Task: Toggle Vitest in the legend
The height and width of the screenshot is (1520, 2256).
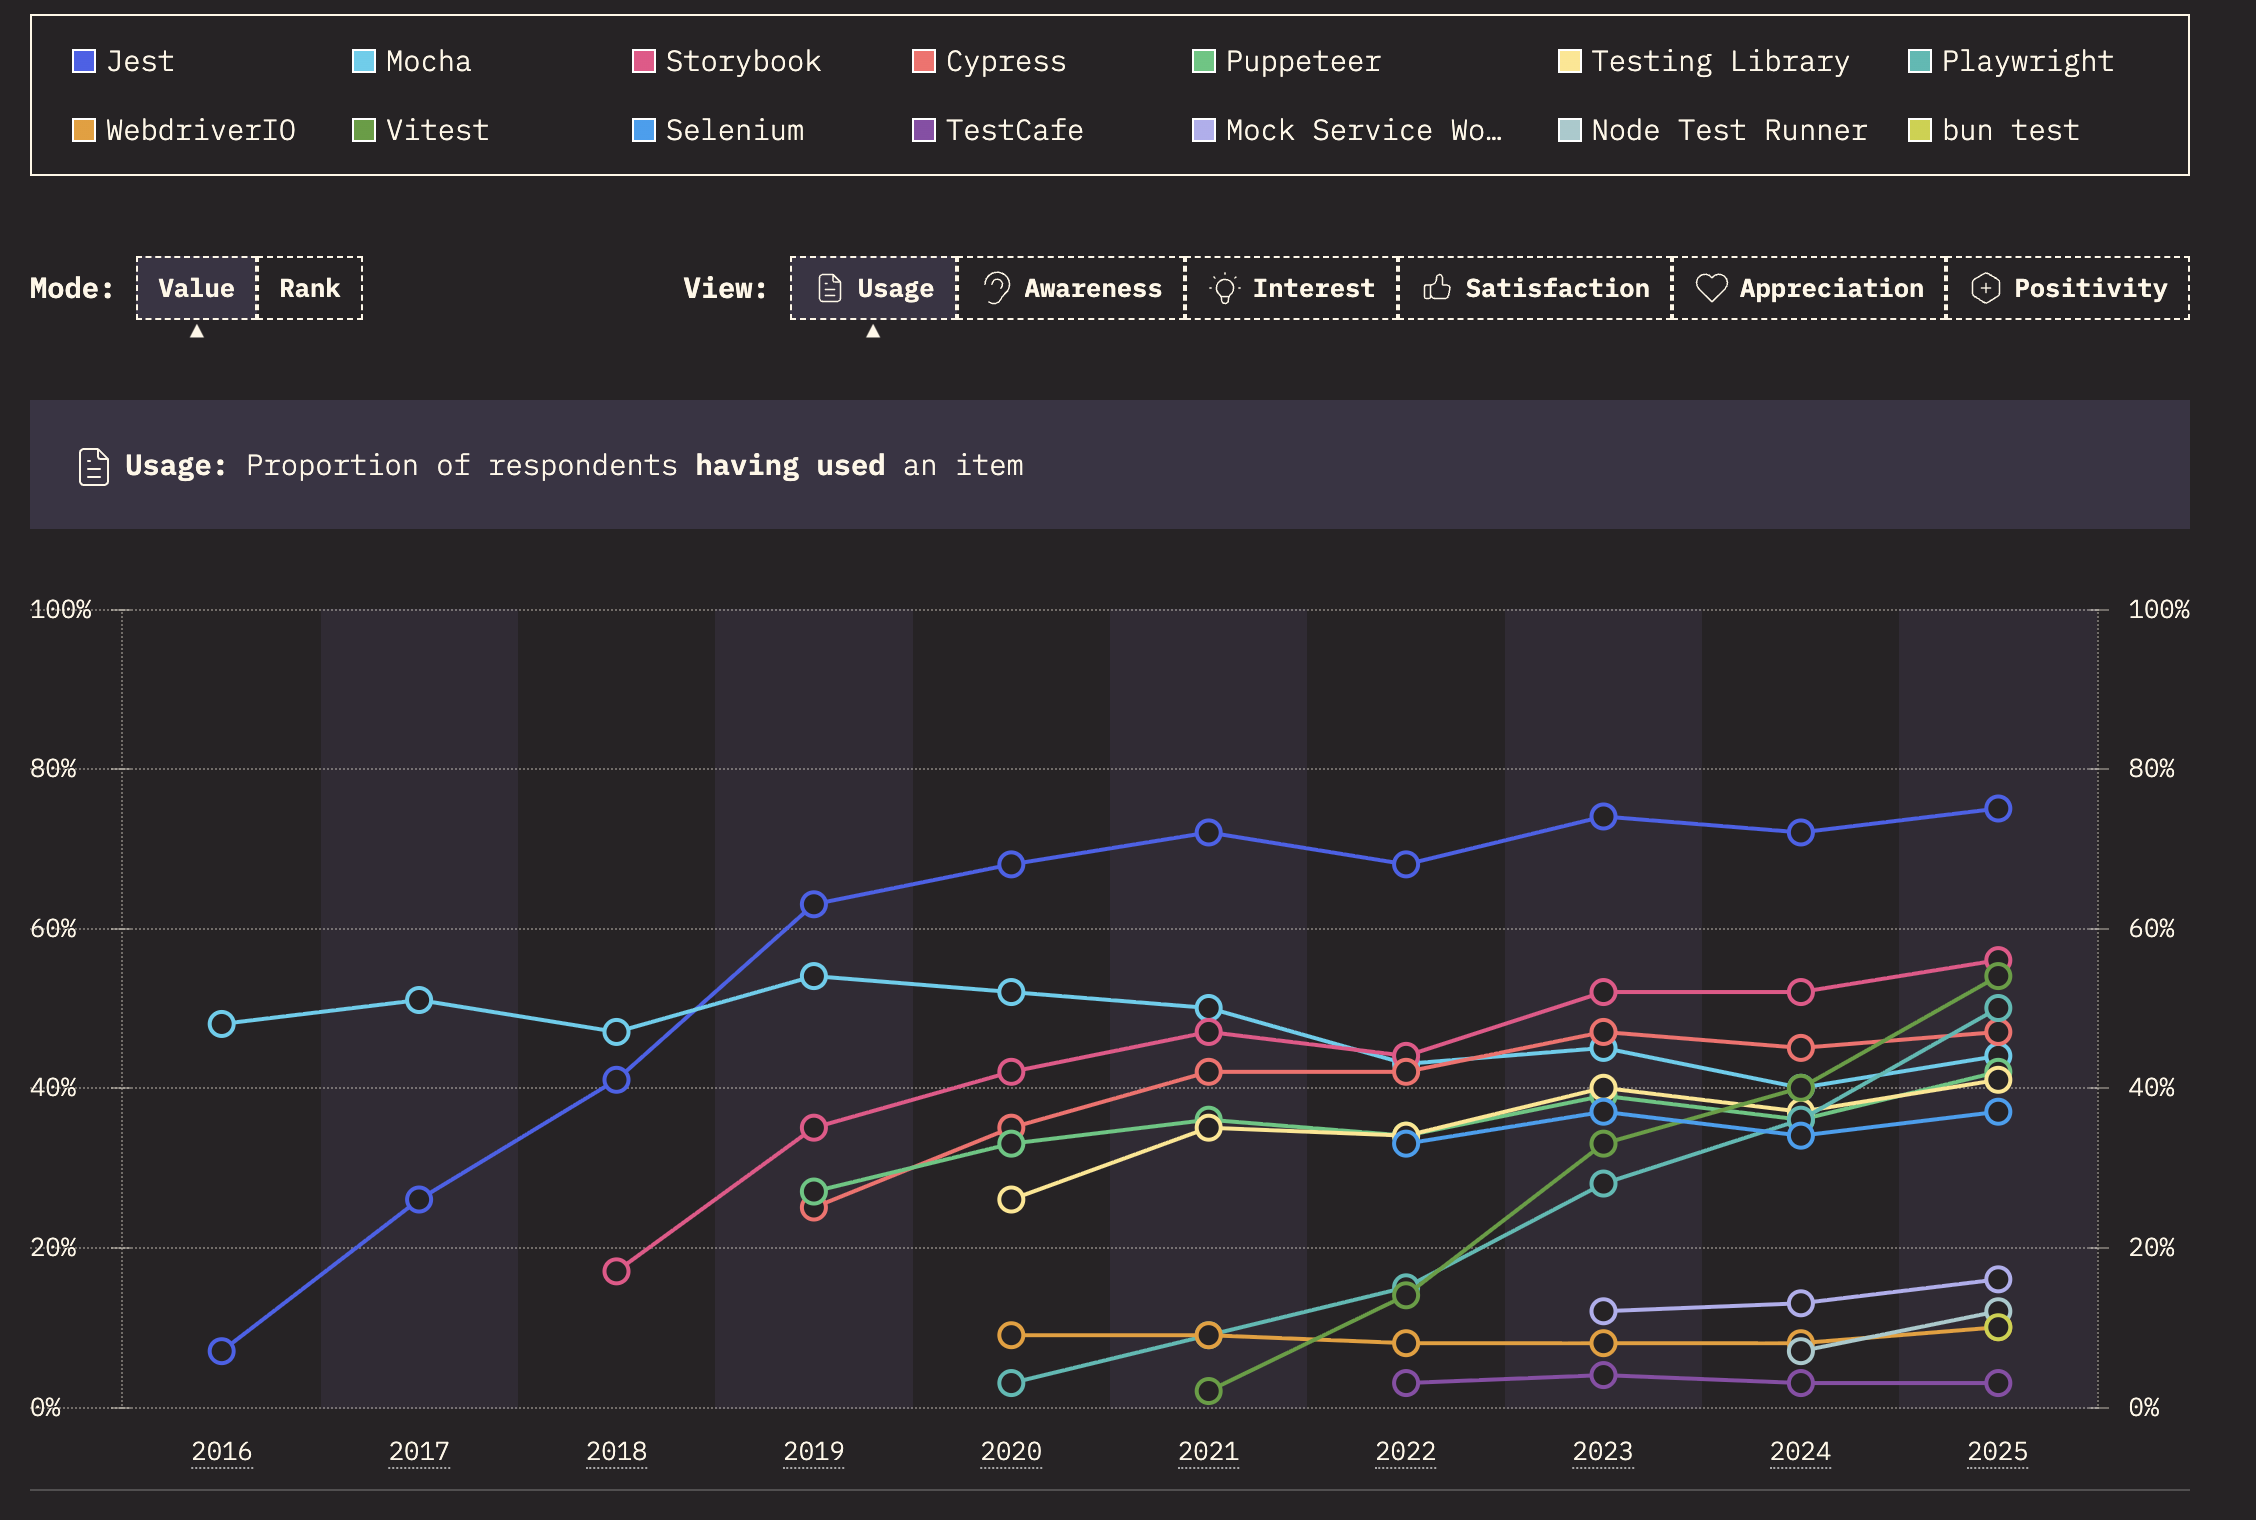Action: point(421,130)
